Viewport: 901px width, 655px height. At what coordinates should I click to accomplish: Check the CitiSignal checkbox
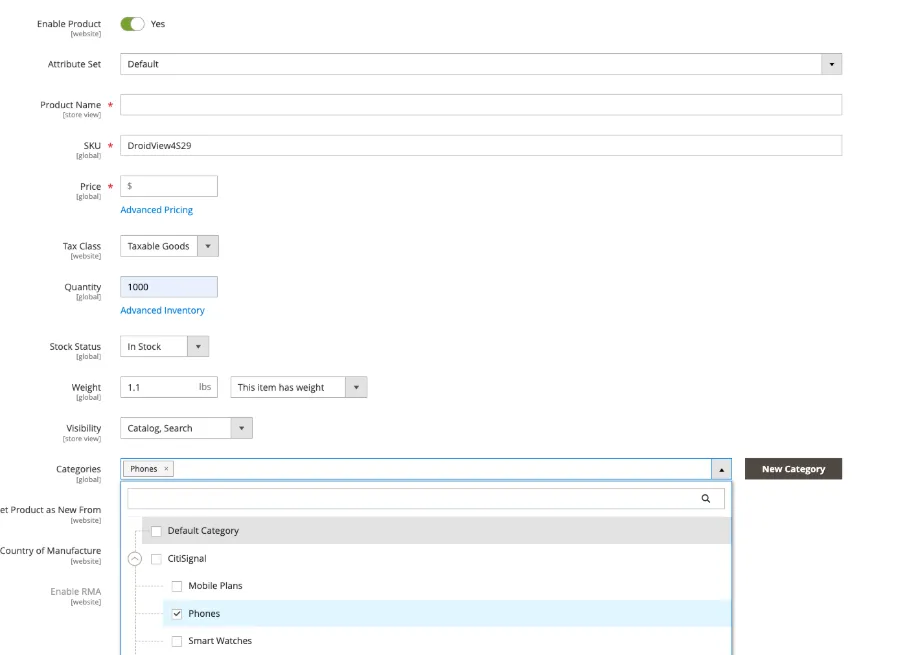coord(156,558)
